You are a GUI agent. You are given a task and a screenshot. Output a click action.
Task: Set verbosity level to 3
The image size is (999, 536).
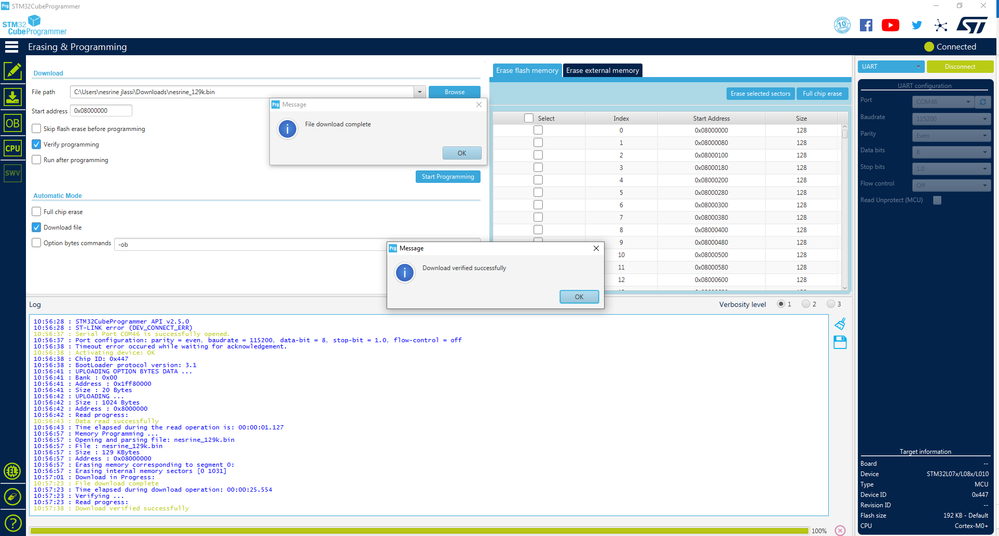[x=831, y=304]
